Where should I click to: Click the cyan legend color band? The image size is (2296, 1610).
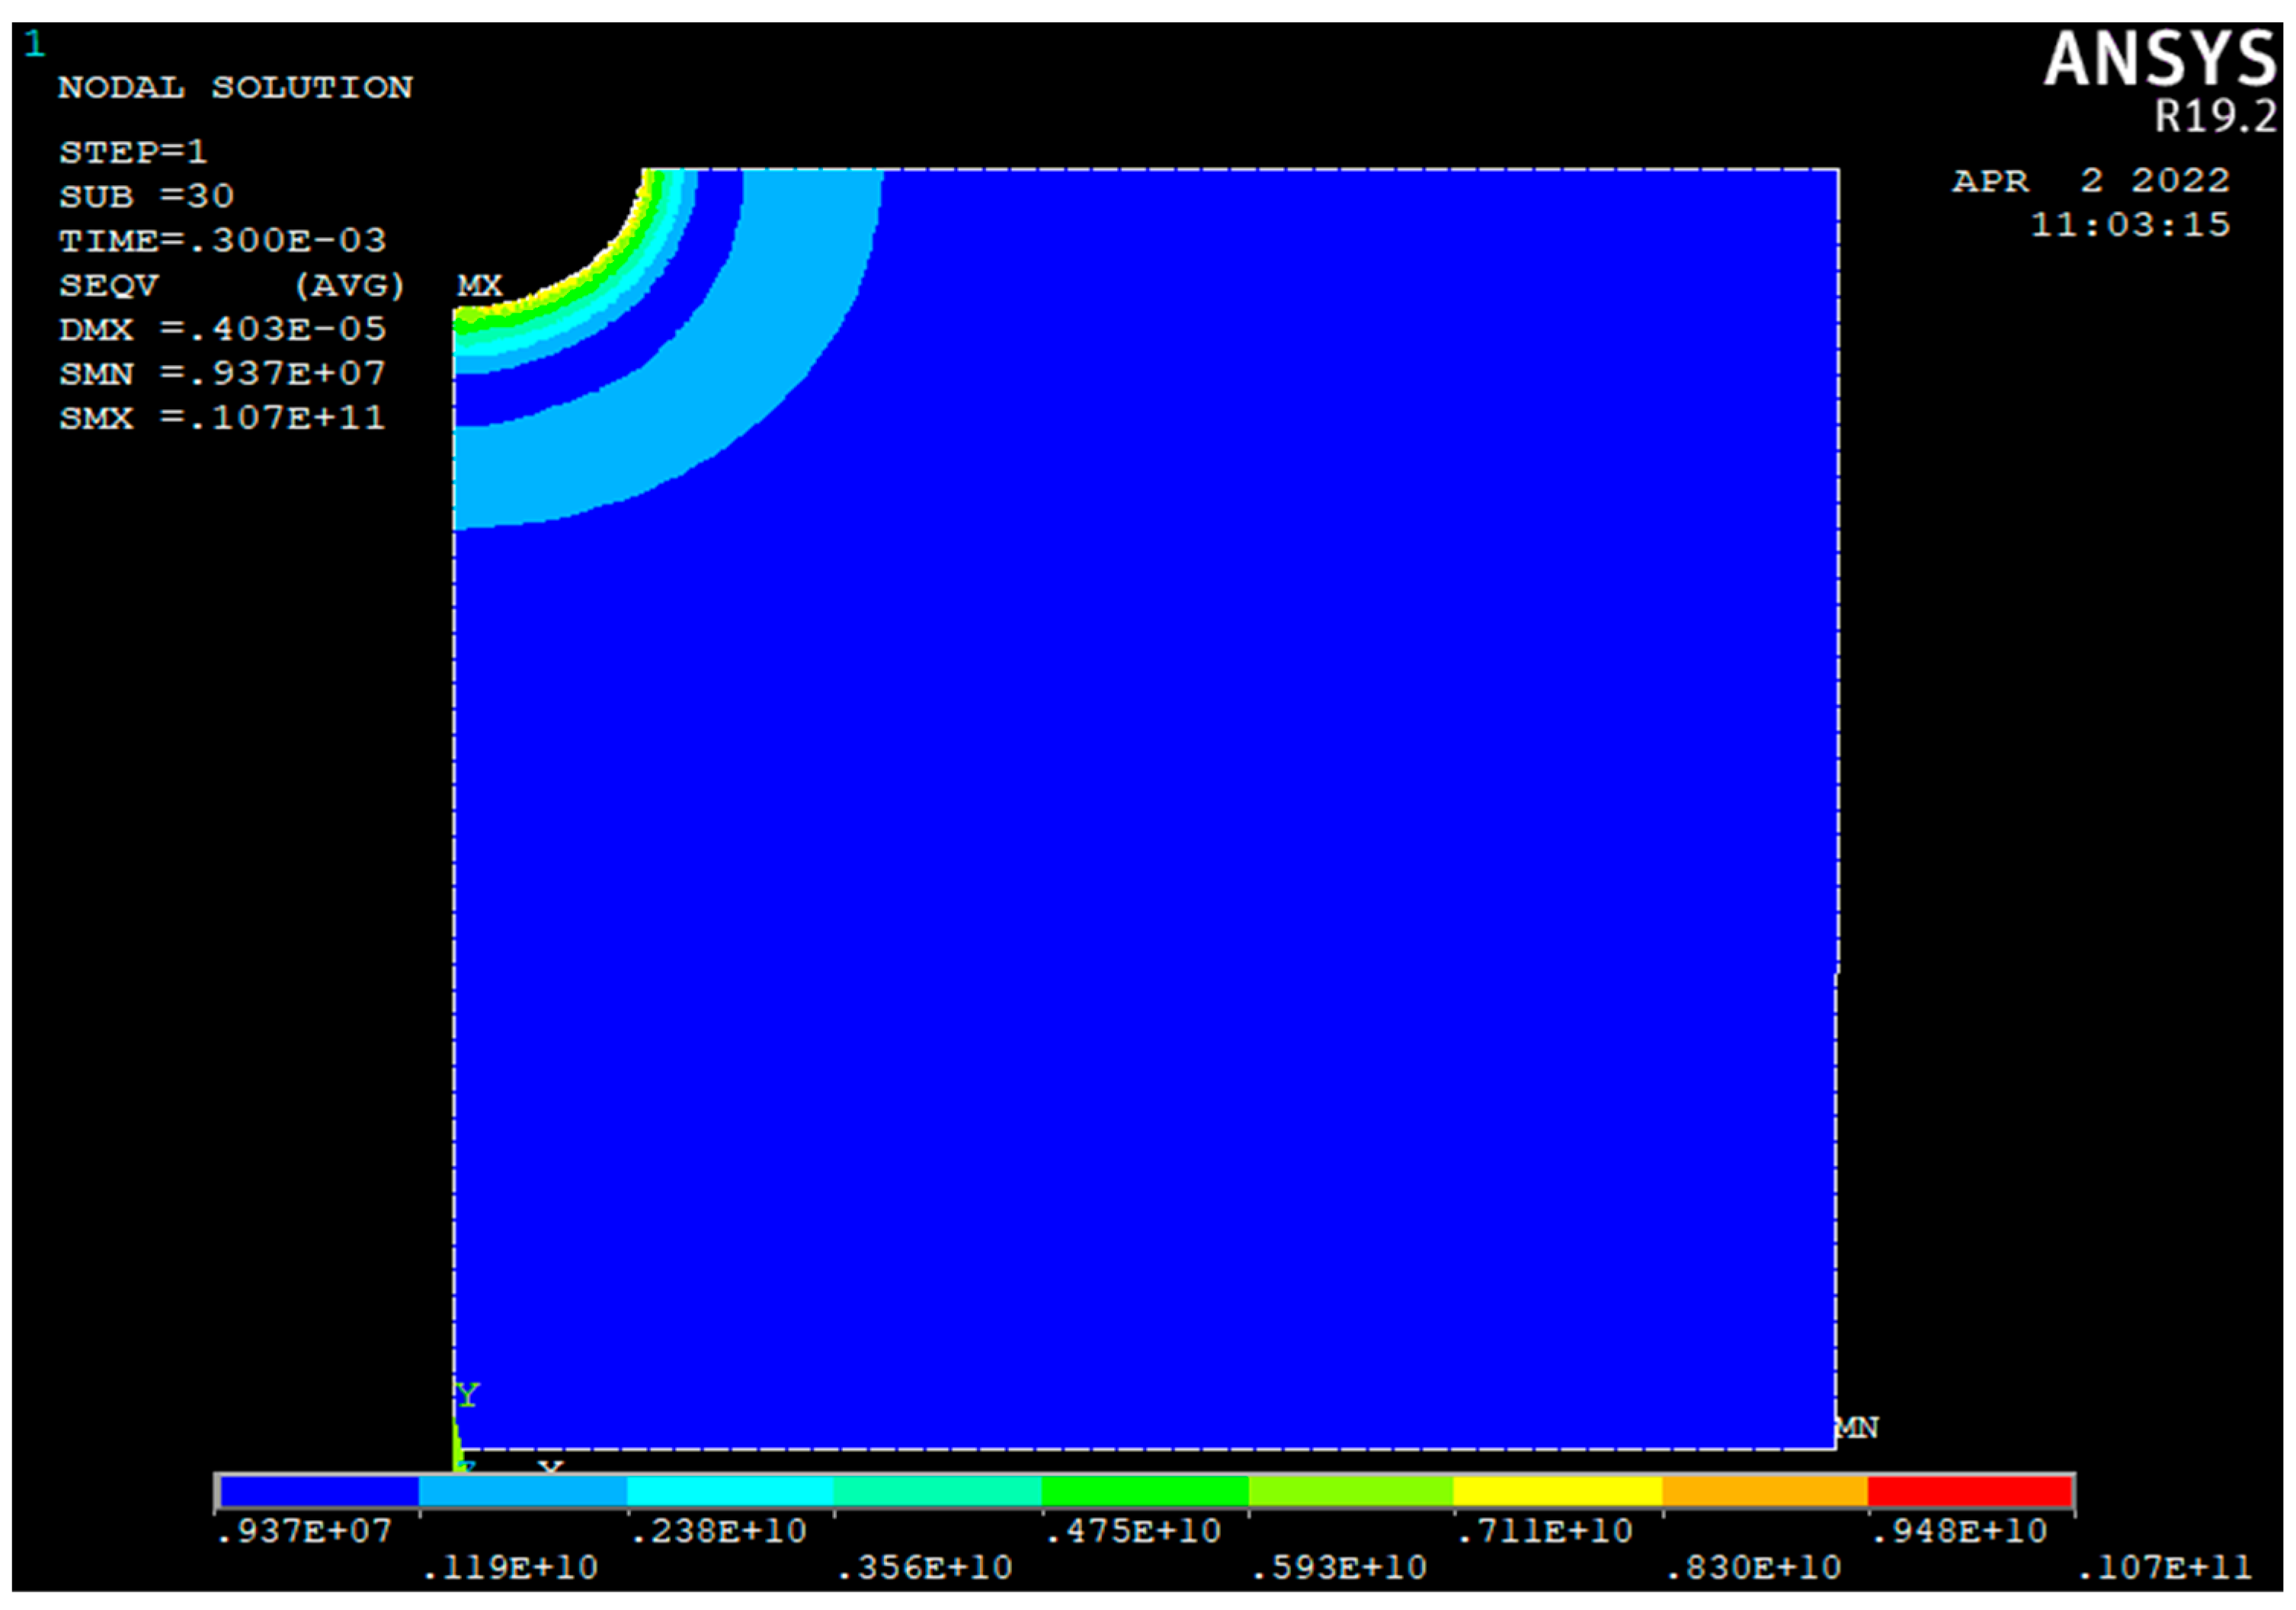pyautogui.click(x=730, y=1491)
